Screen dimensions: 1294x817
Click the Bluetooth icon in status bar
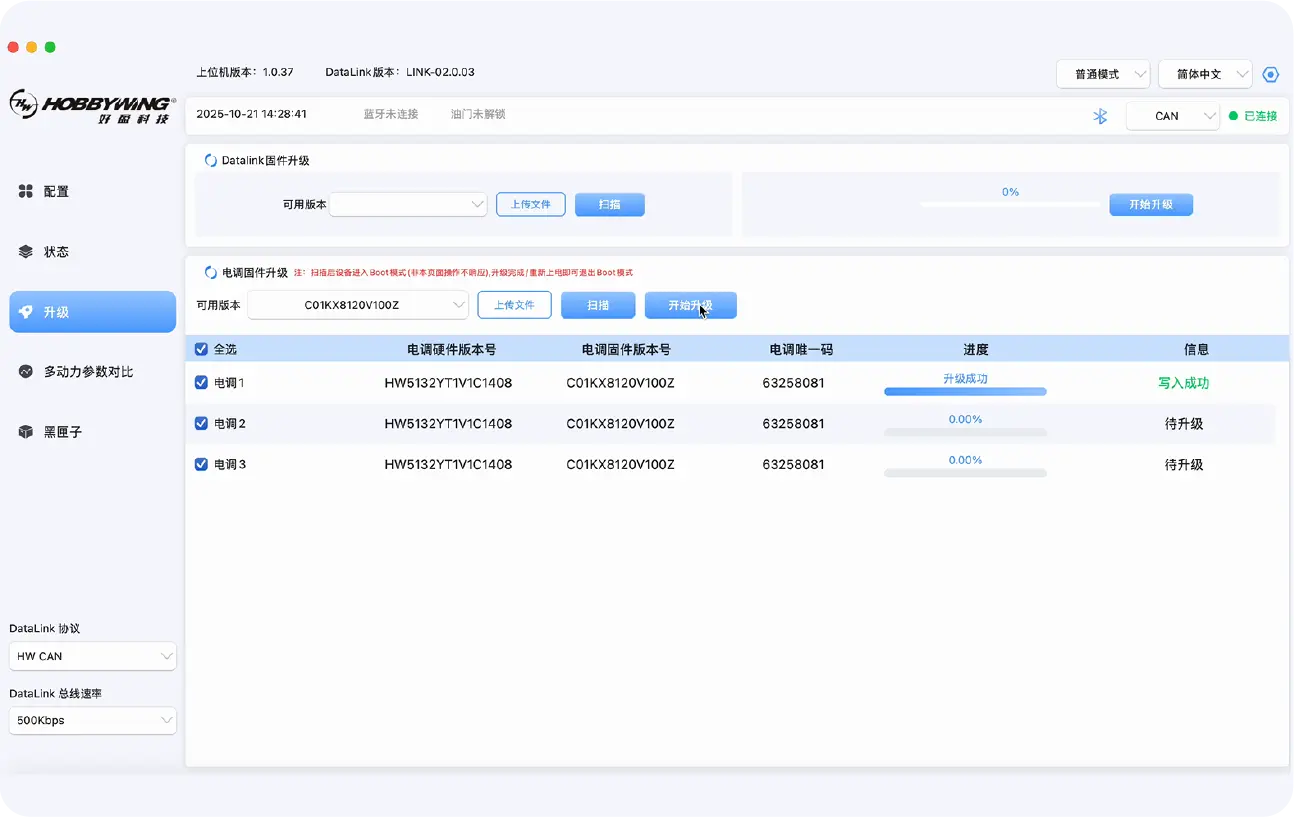(1100, 116)
